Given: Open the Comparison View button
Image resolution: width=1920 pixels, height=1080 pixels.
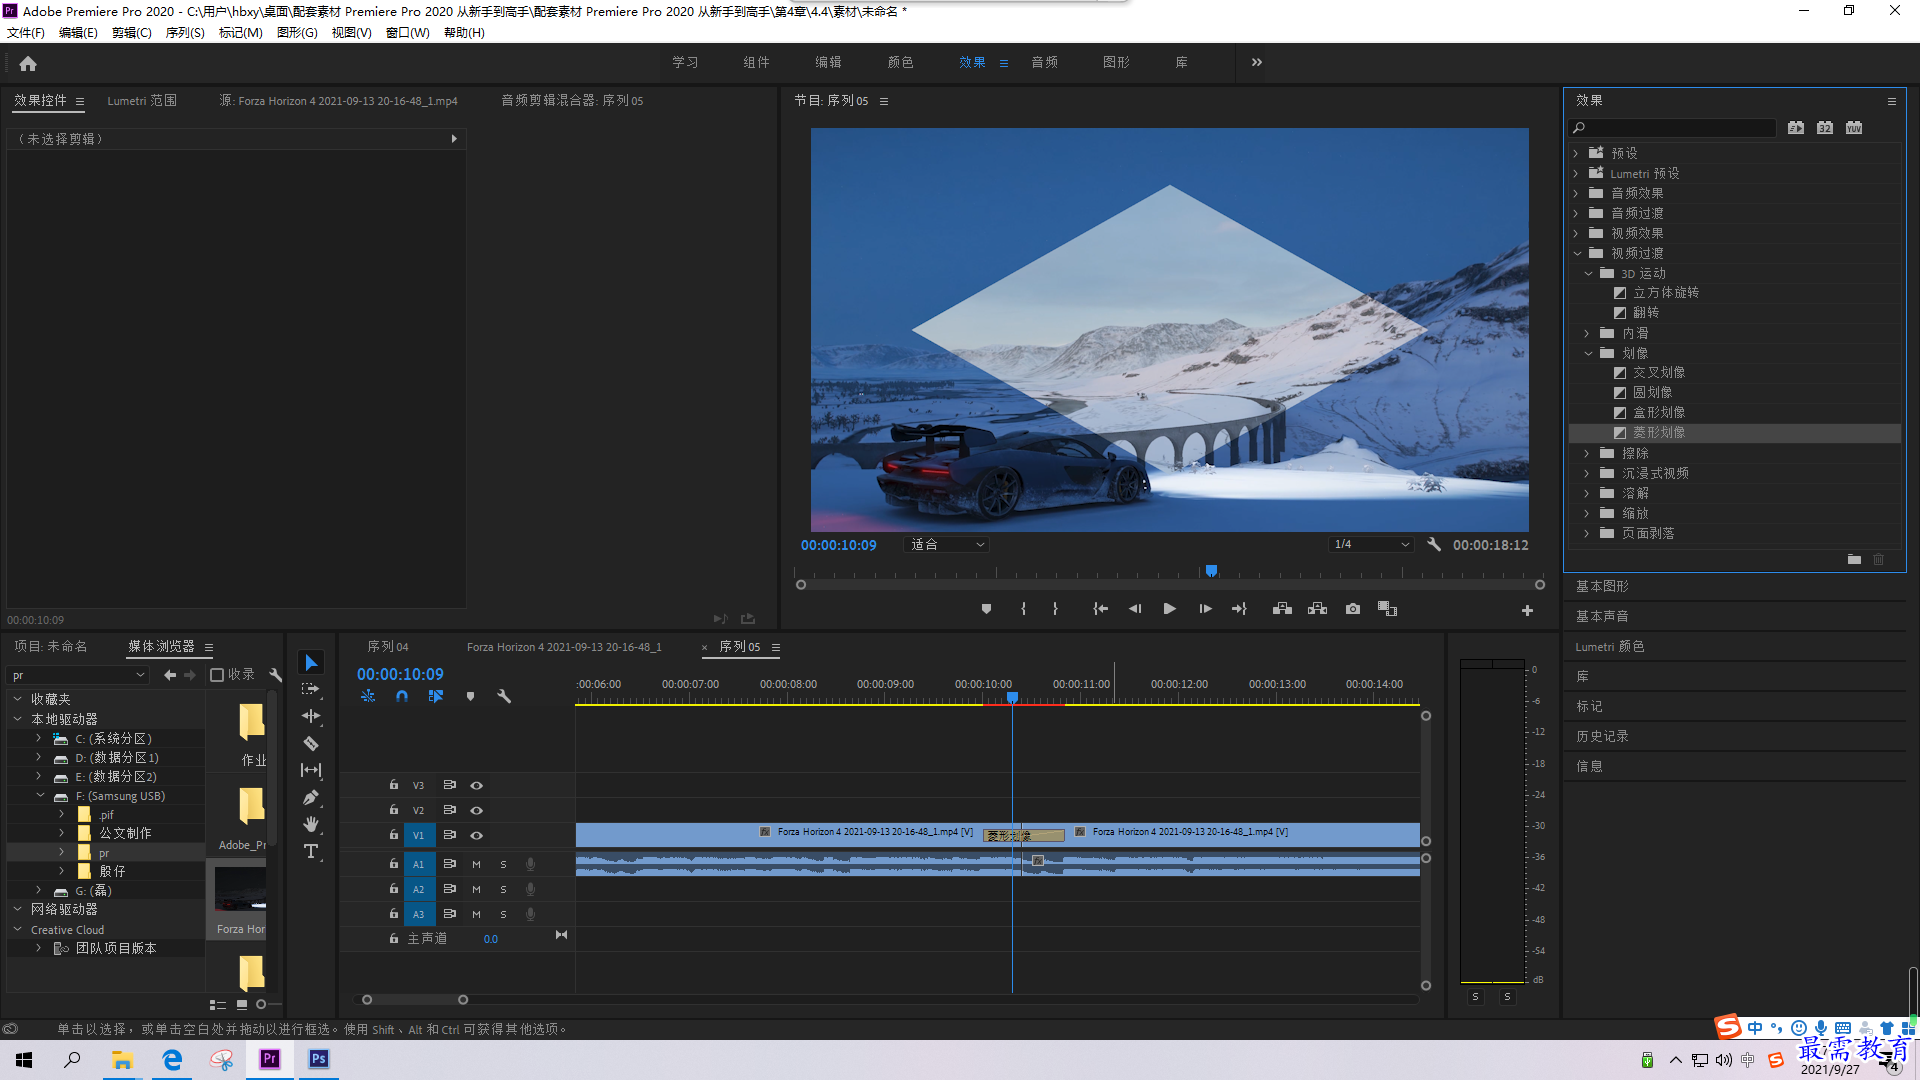Looking at the screenshot, I should click(1387, 609).
